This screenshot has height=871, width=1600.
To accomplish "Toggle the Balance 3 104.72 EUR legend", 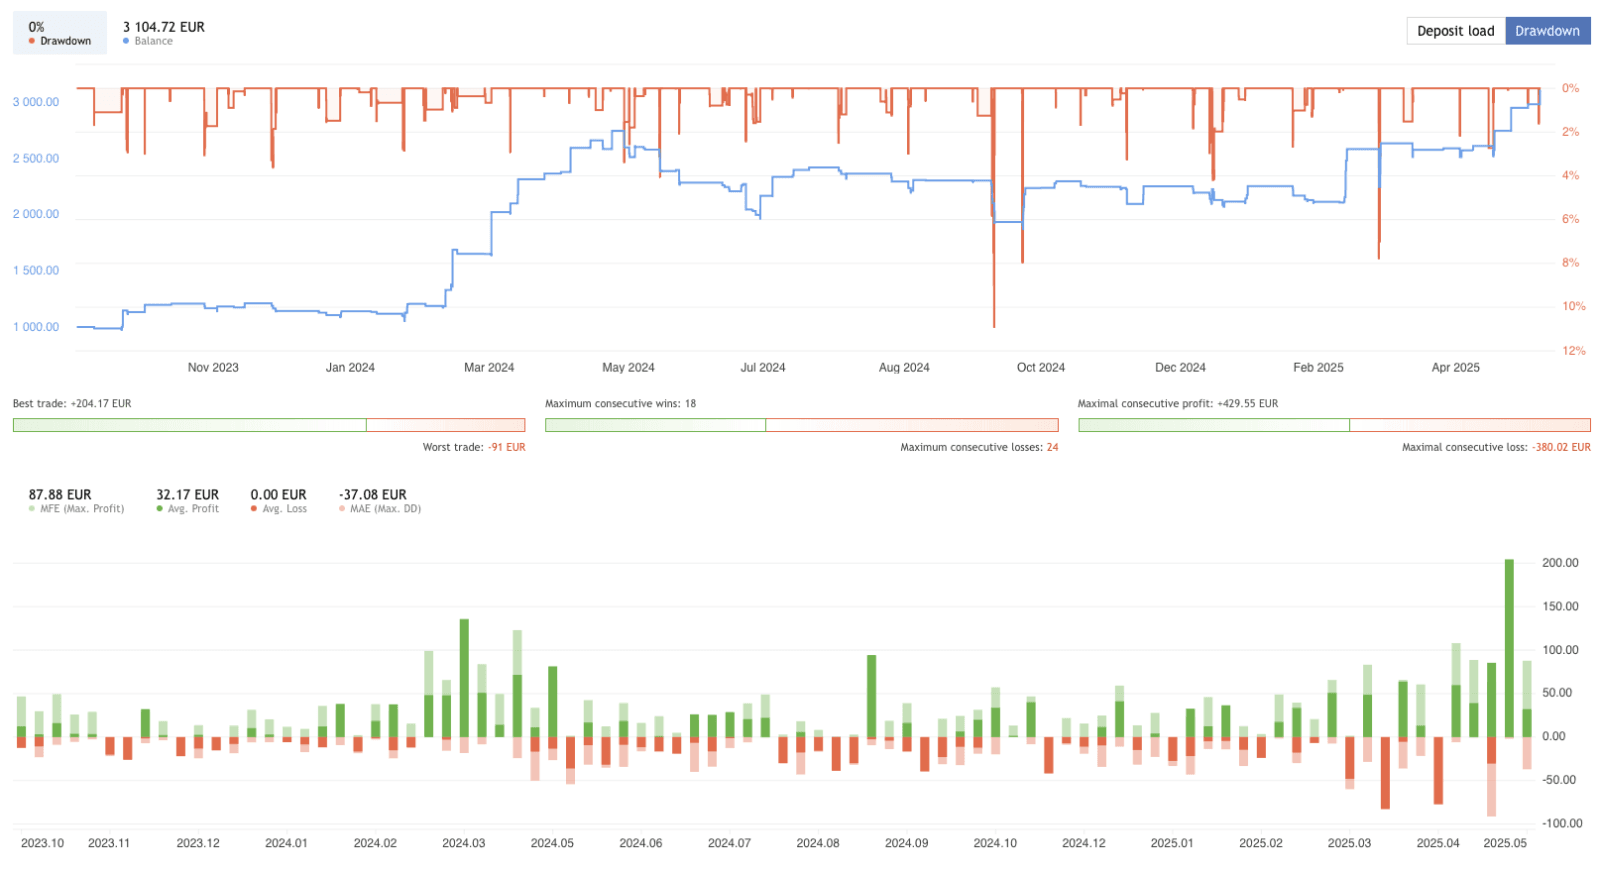I will [163, 33].
